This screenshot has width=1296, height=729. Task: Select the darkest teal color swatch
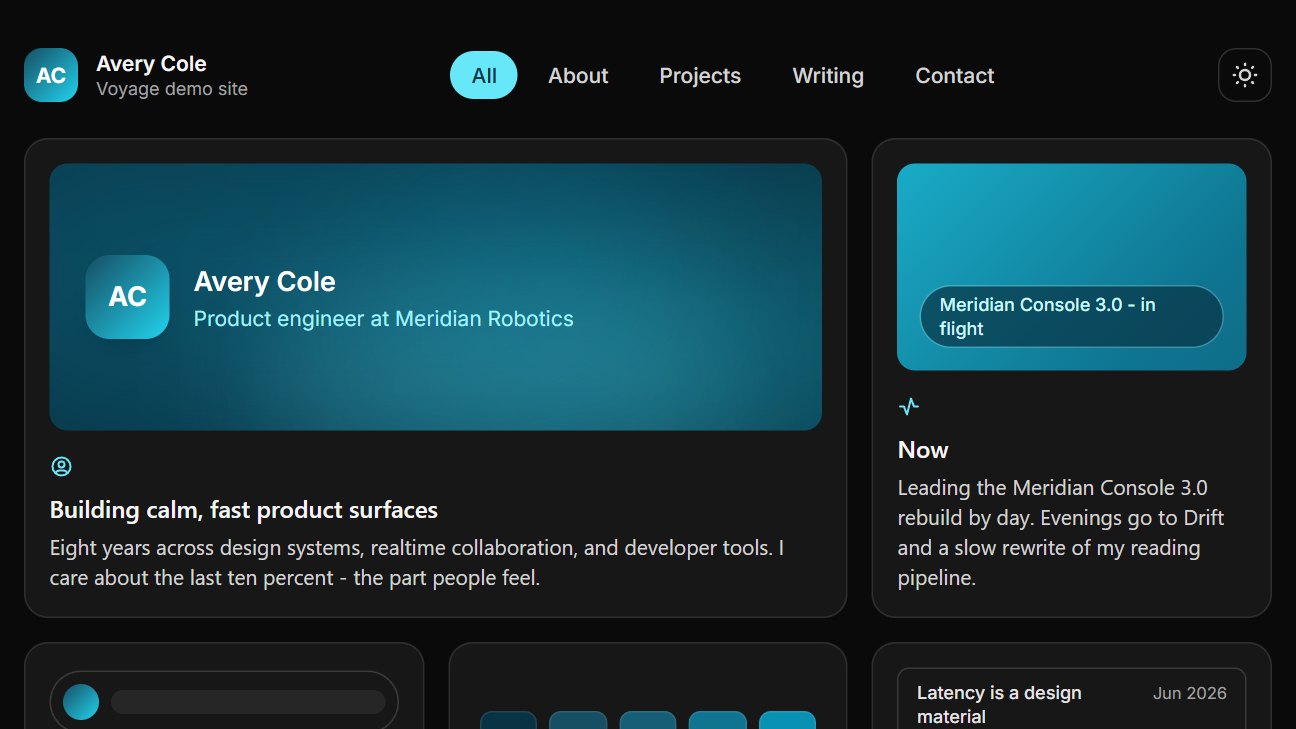[508, 720]
